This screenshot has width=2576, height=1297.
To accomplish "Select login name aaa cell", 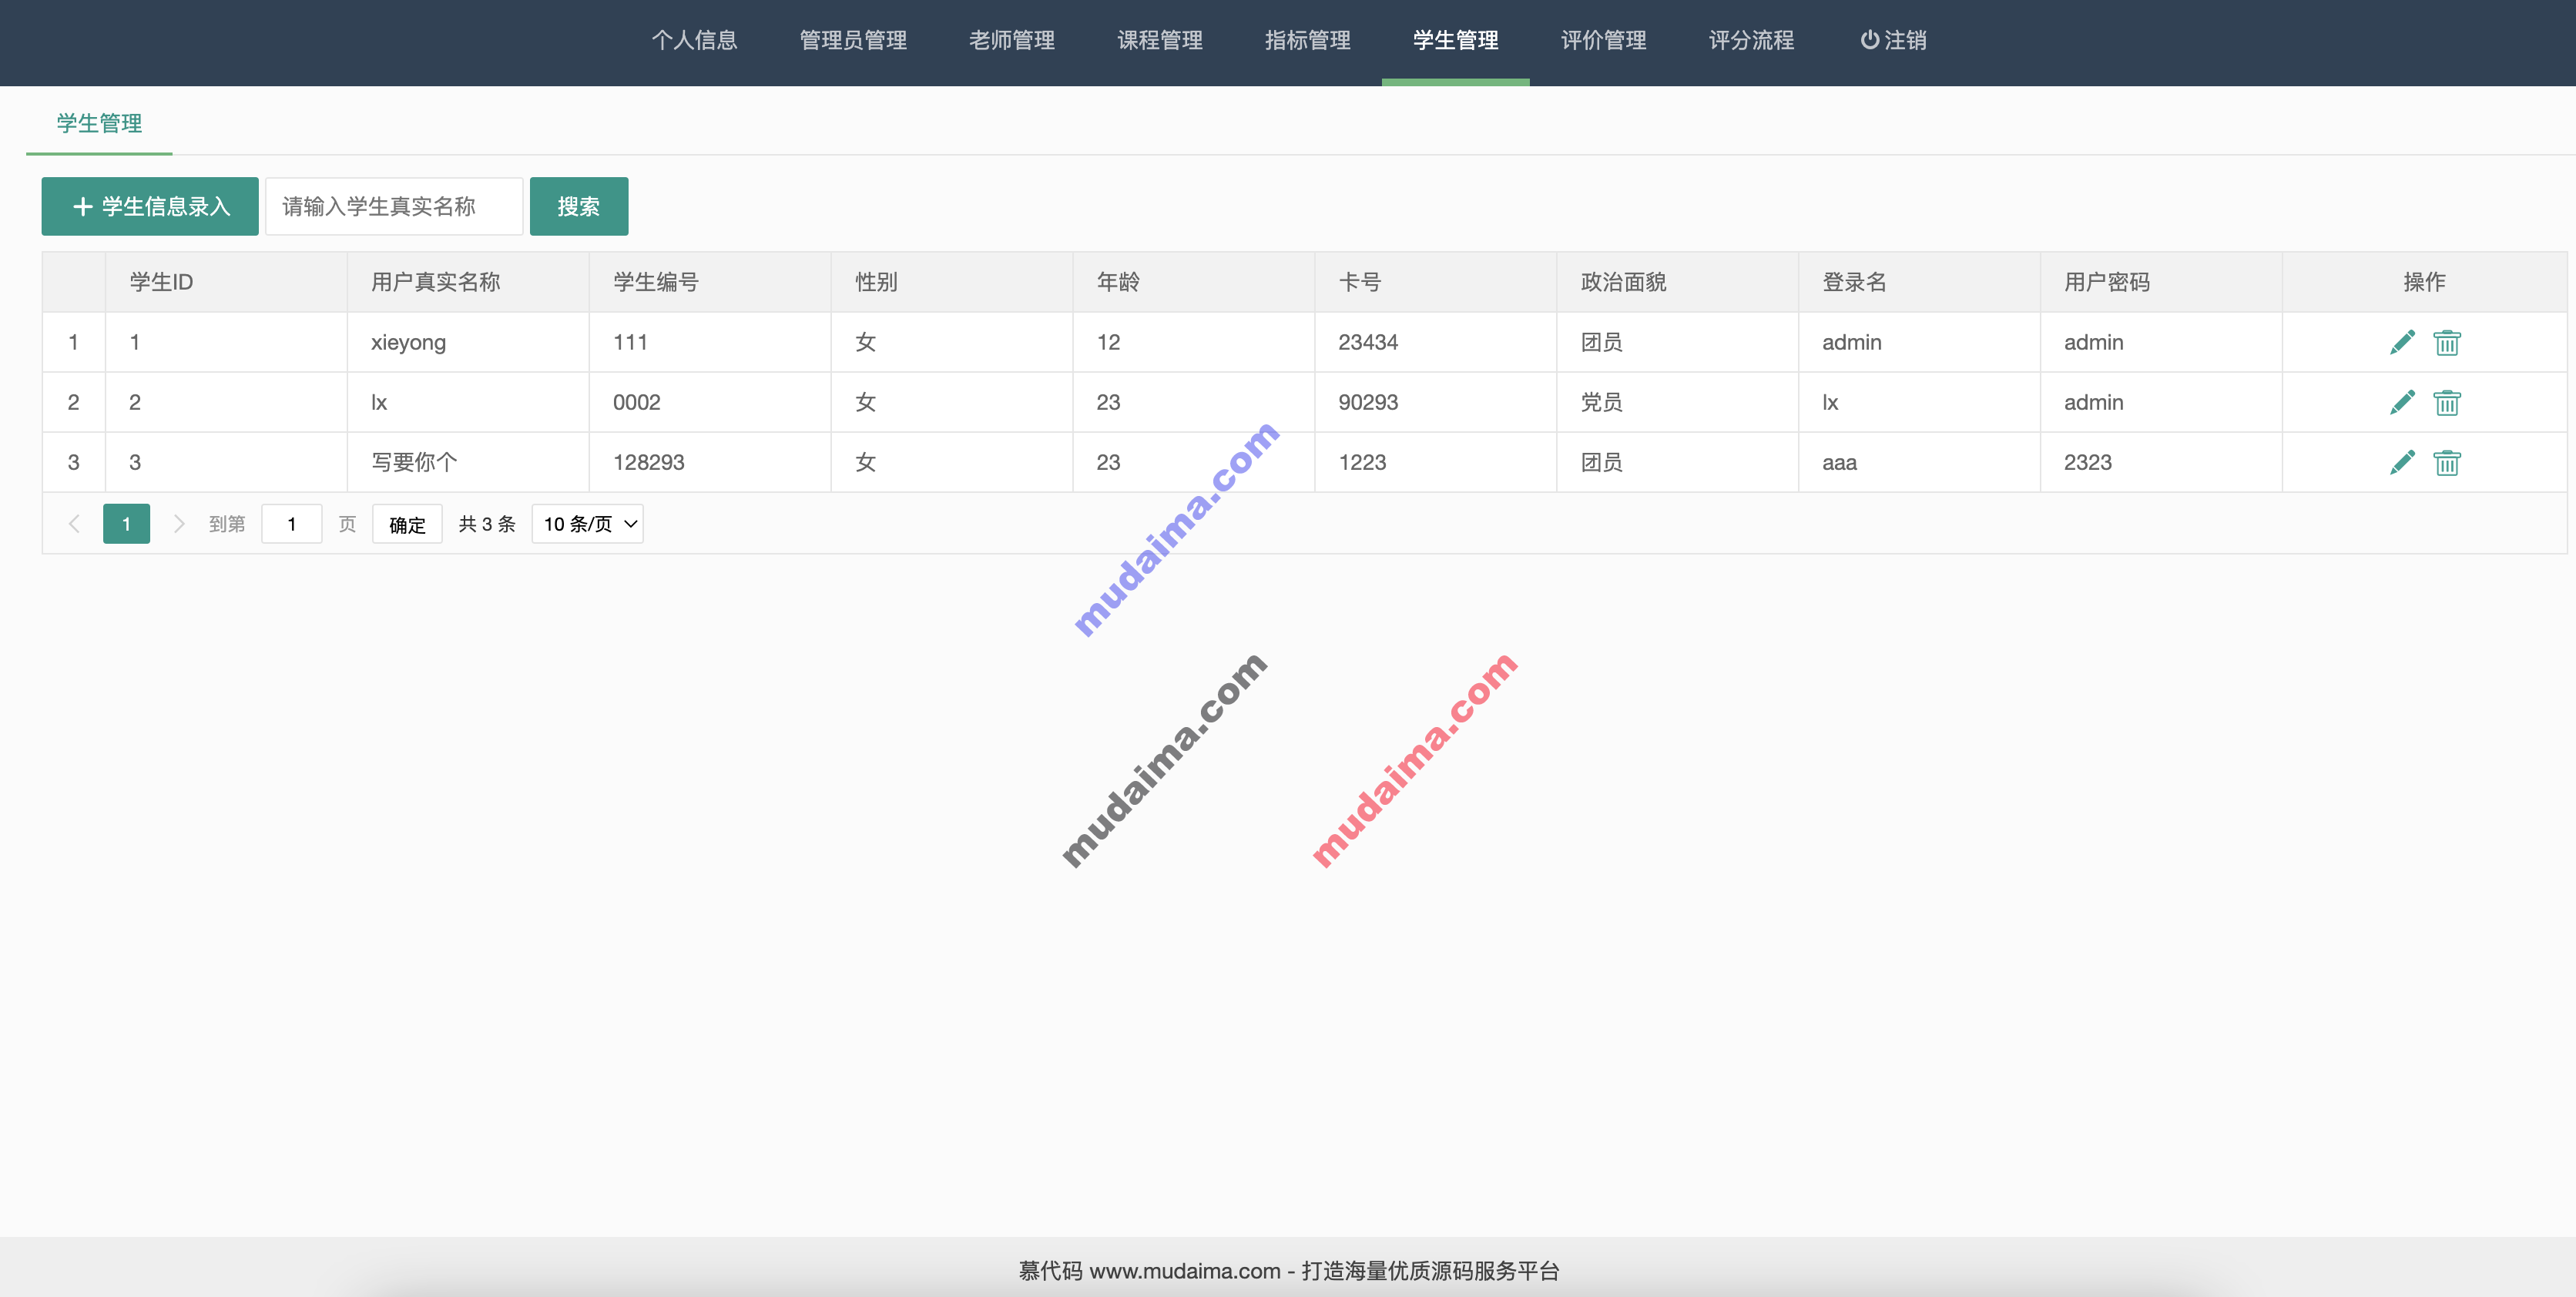I will tap(1920, 462).
